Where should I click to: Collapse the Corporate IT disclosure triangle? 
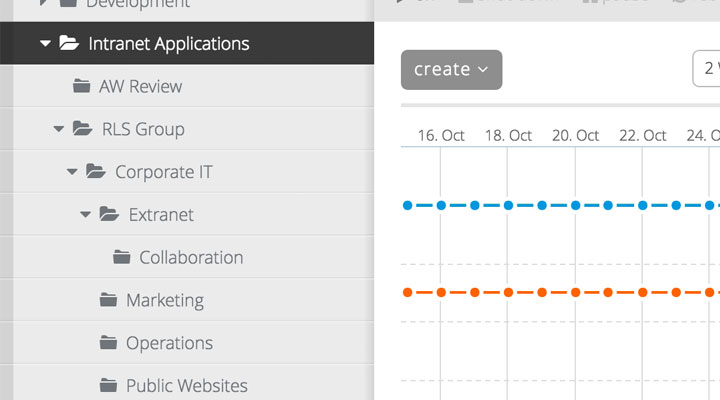[x=72, y=172]
